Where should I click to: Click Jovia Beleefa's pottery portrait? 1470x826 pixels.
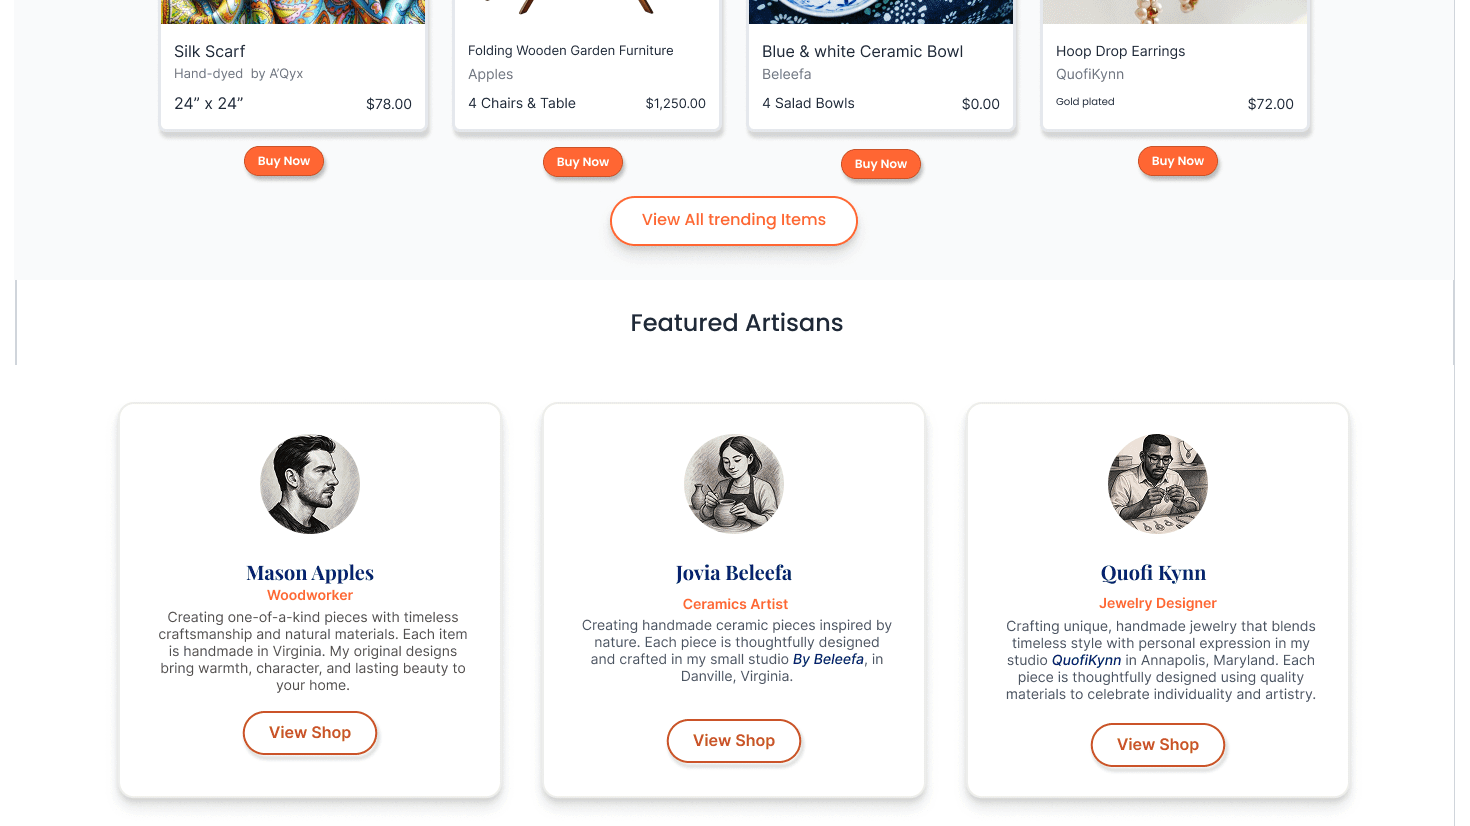734,484
